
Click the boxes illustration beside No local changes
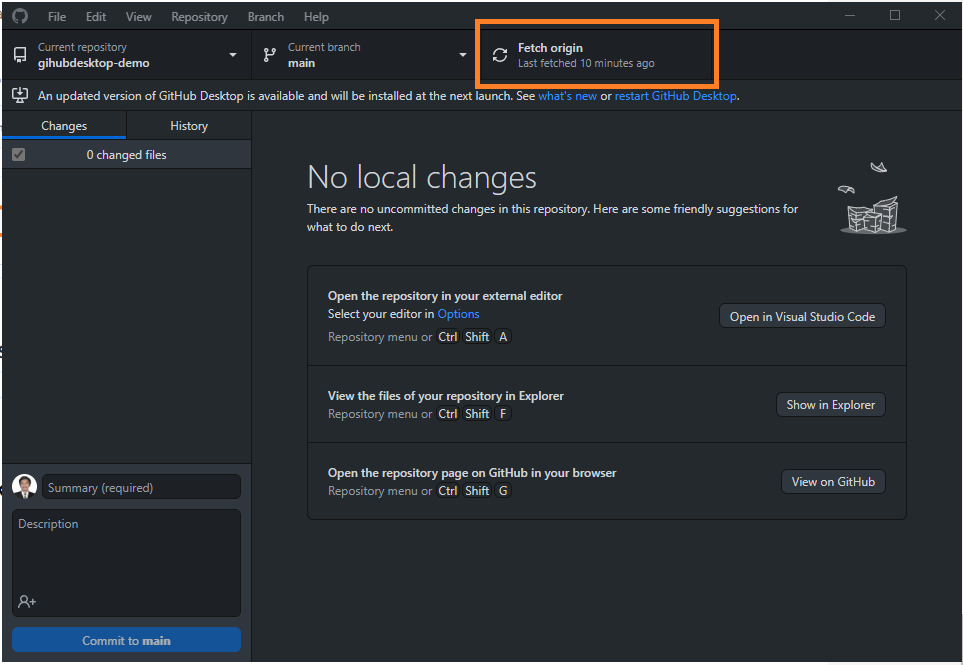(x=872, y=198)
